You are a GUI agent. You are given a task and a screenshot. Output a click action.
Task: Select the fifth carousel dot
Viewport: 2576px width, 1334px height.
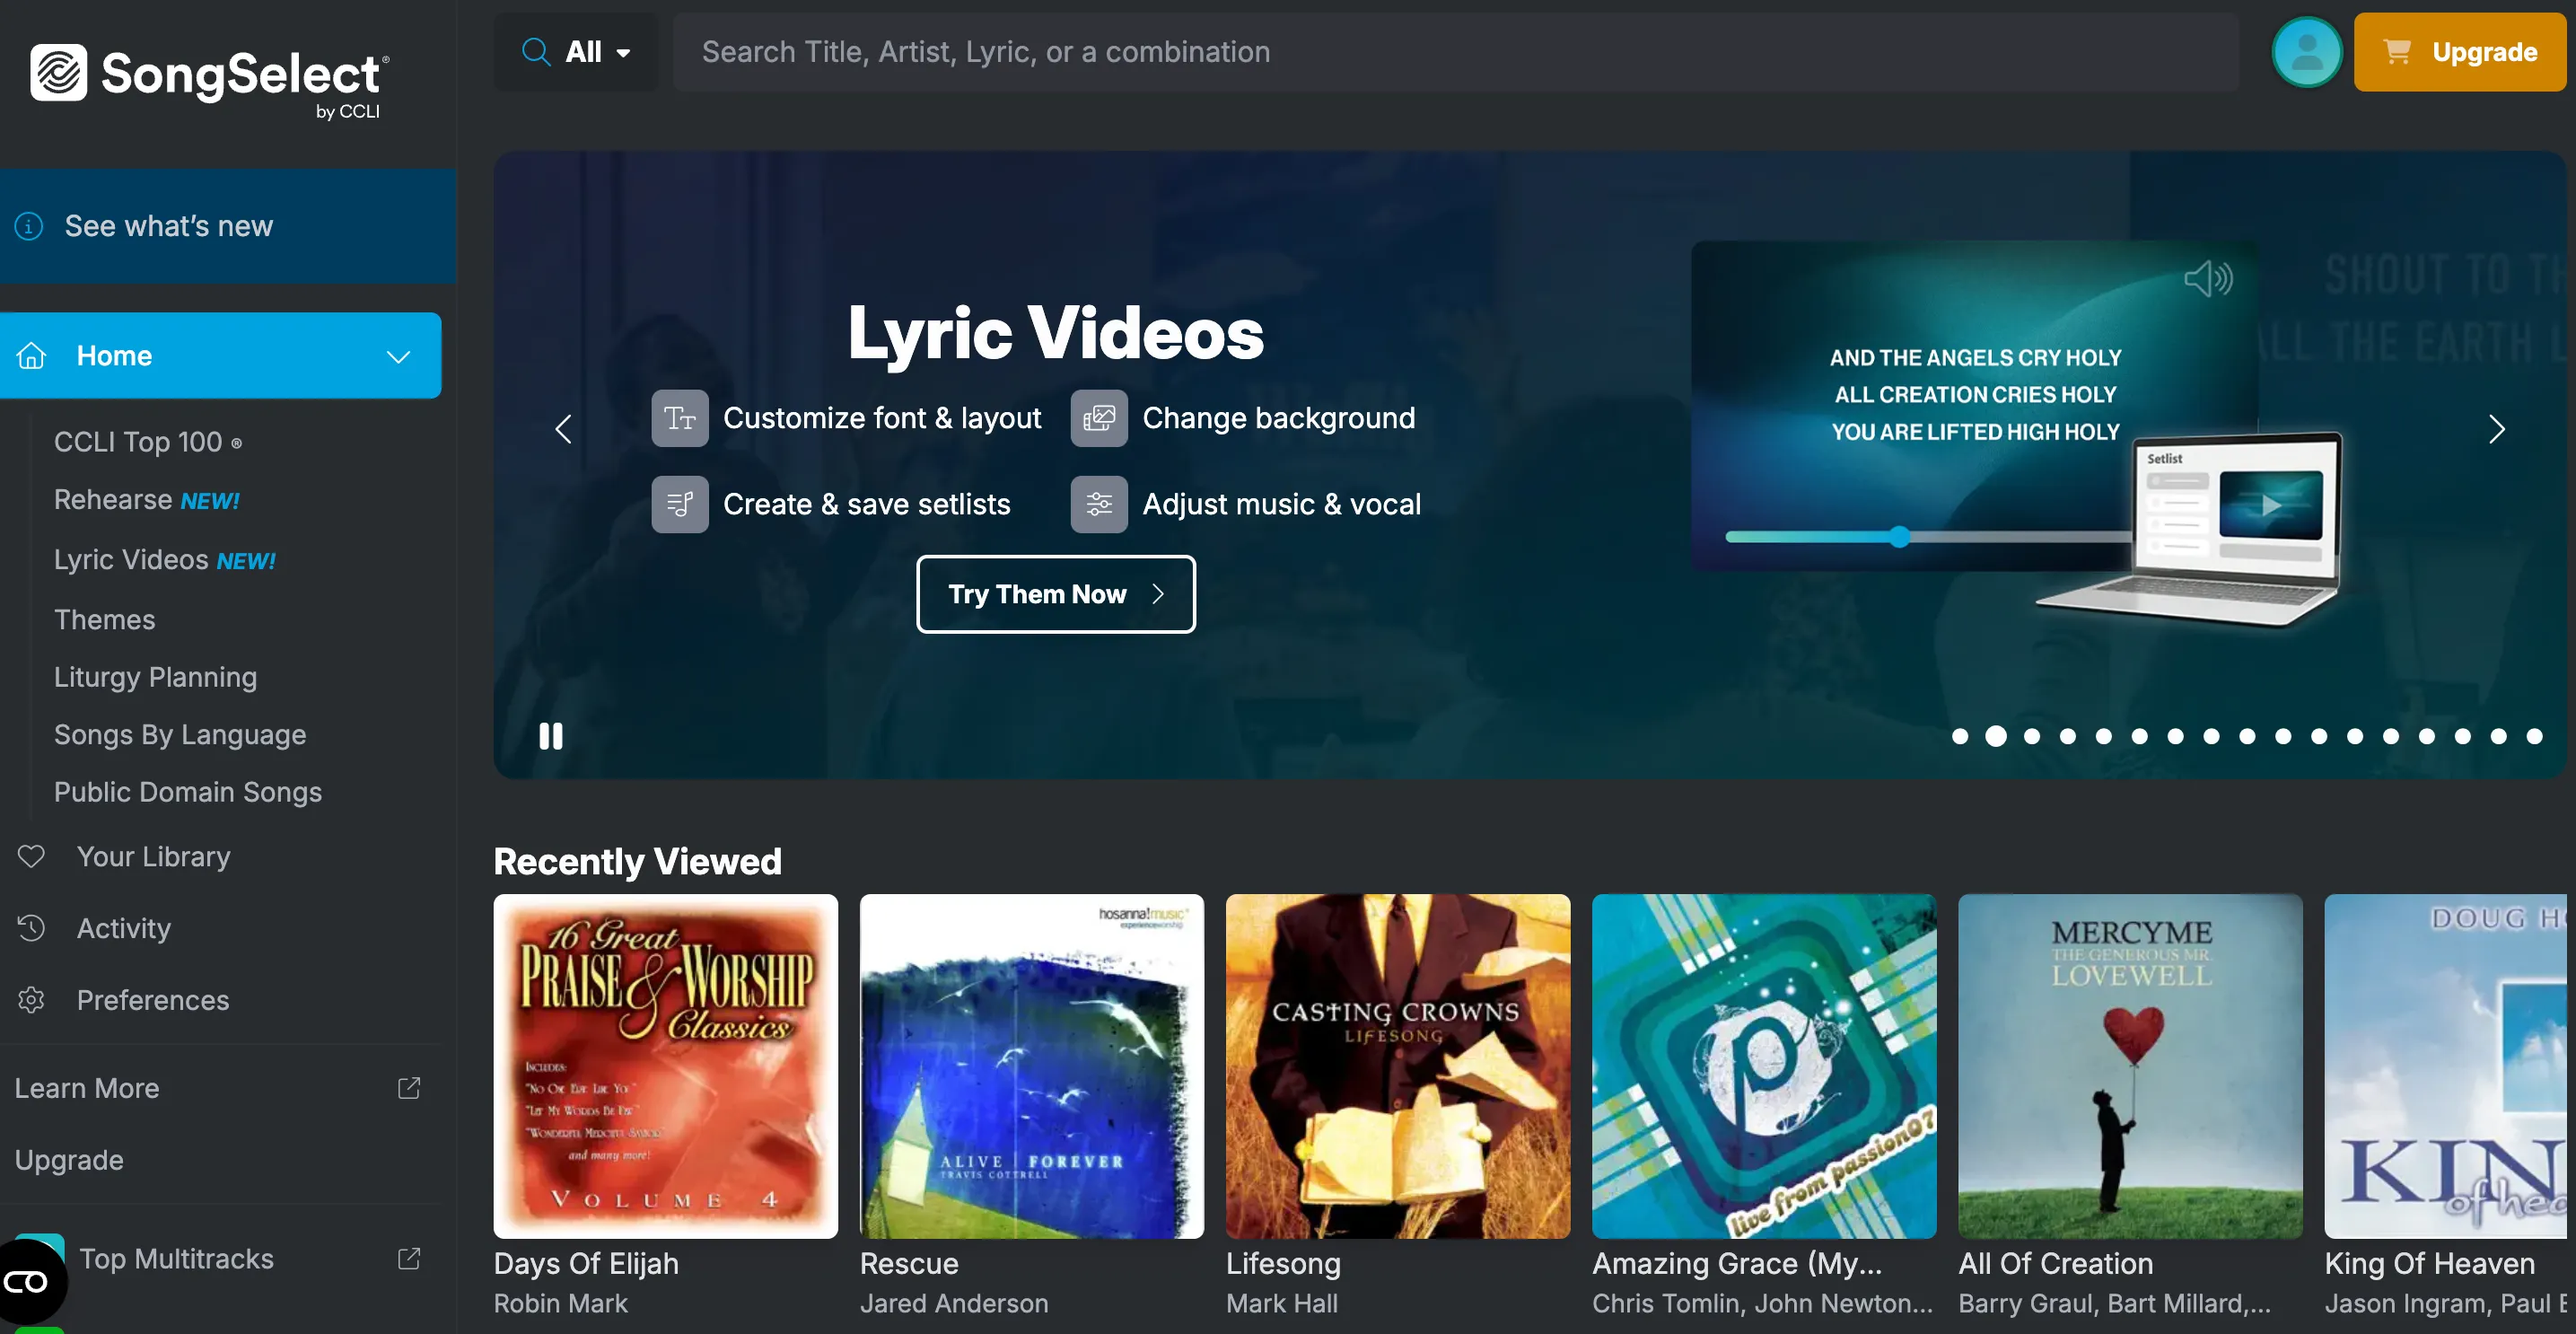click(2104, 736)
